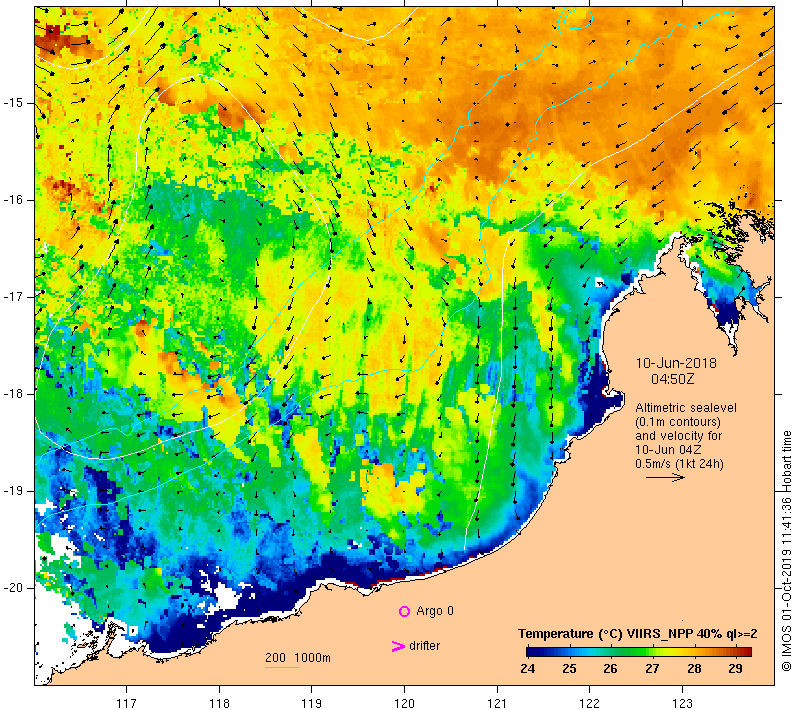Click the longitude axis label 117
Image resolution: width=800 pixels, height=710 pixels.
tap(126, 703)
